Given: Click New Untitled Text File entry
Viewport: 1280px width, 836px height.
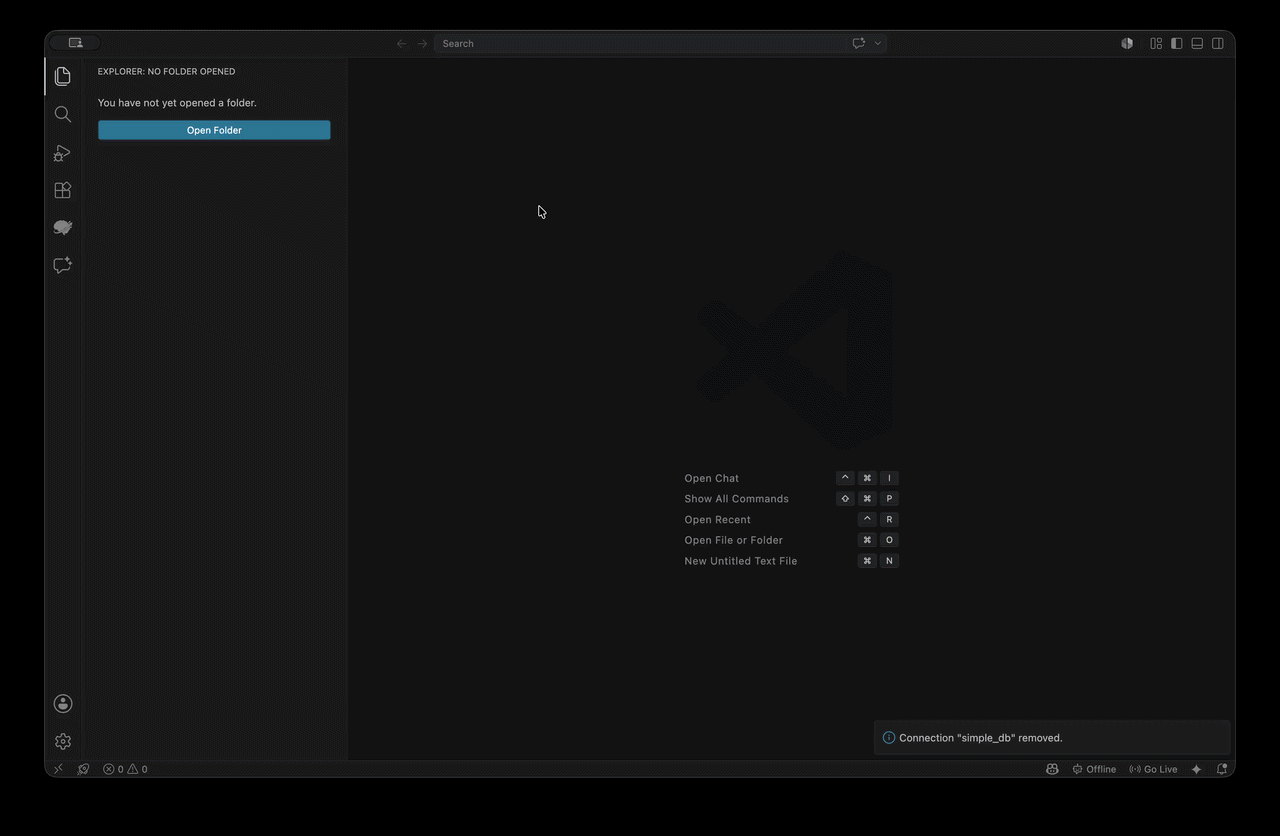Looking at the screenshot, I should [x=791, y=561].
